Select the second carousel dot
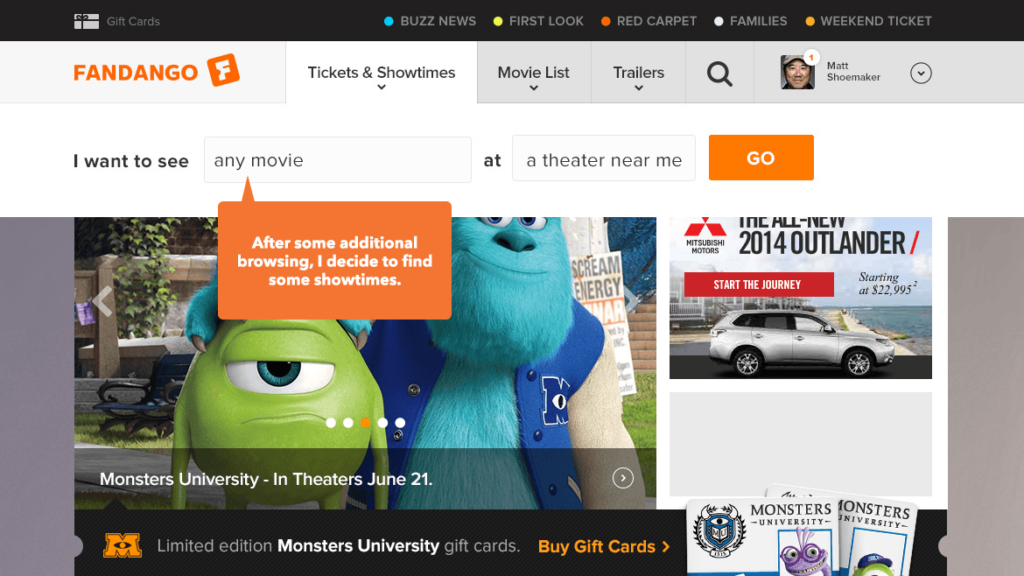The image size is (1024, 576). tap(348, 423)
